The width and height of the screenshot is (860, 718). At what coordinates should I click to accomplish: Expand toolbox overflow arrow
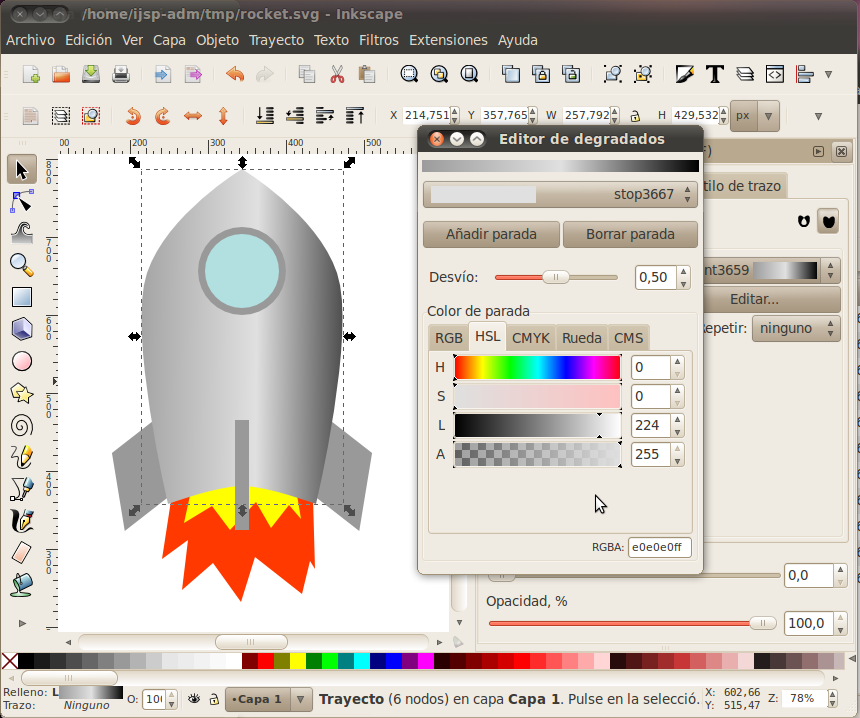tap(22, 623)
